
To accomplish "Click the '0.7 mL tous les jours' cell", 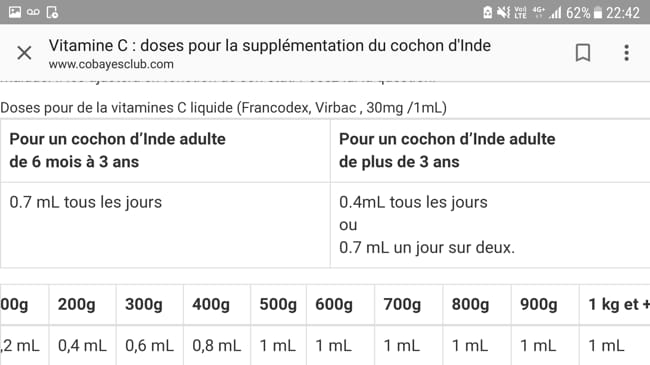I will click(165, 225).
